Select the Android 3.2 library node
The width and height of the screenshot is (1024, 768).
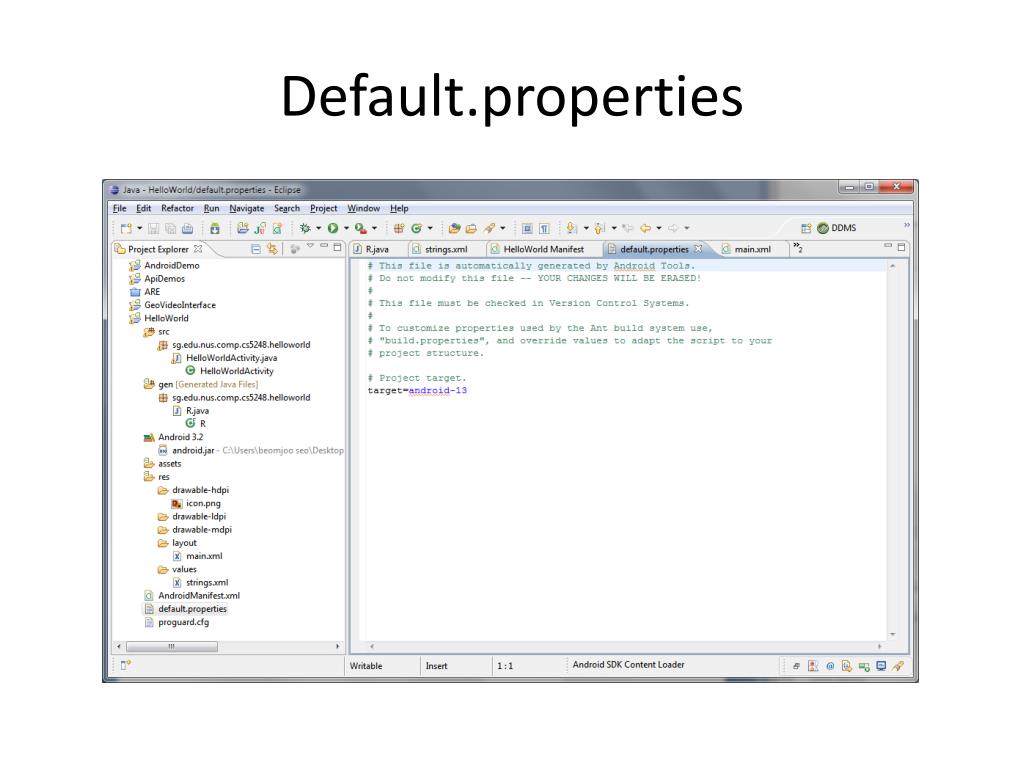pos(180,437)
